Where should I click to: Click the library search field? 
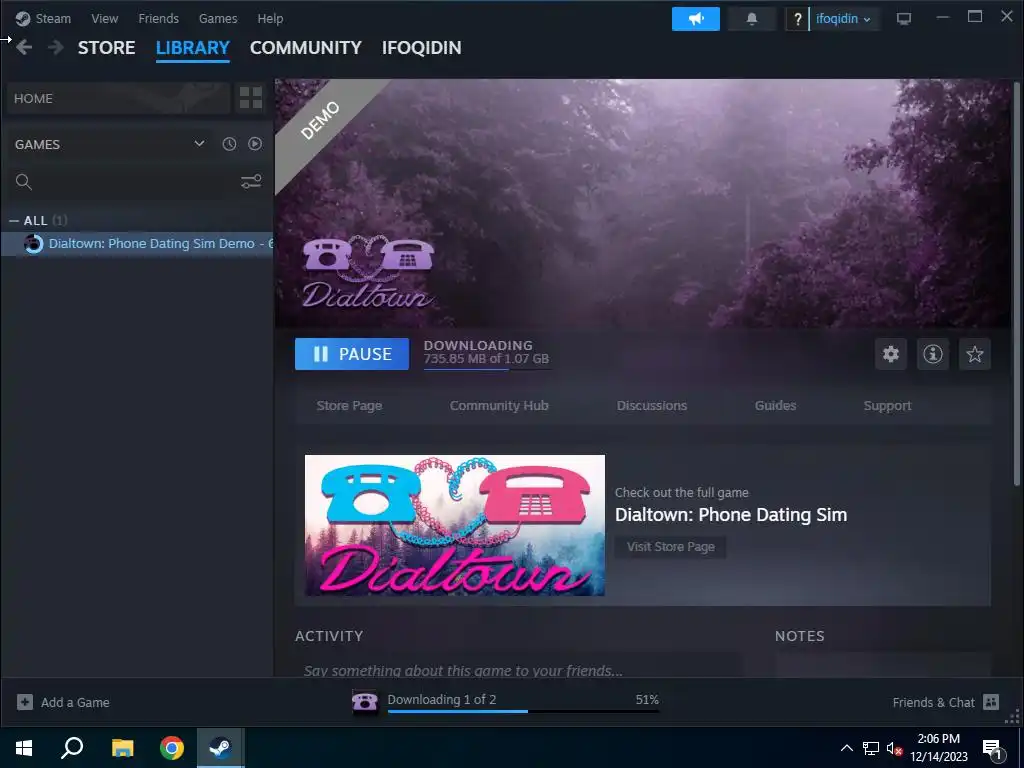point(136,182)
